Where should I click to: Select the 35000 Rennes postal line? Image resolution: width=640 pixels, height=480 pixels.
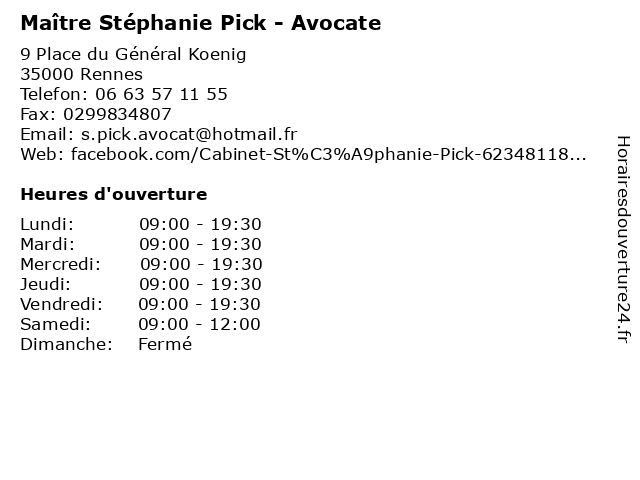point(81,74)
